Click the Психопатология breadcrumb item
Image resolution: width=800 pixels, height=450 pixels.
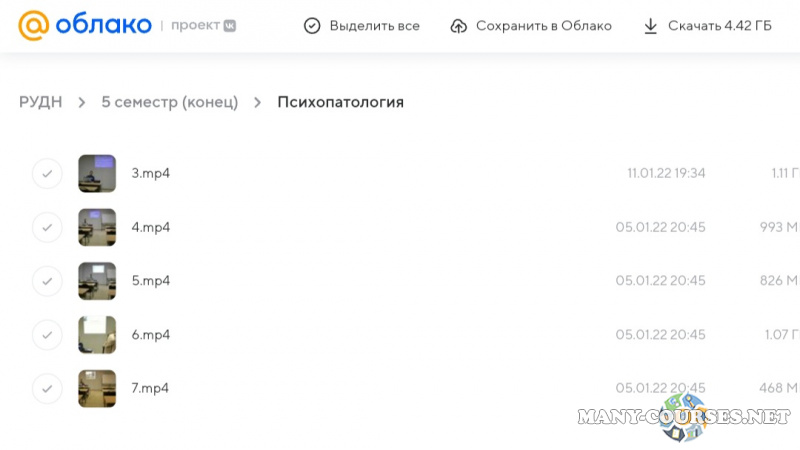point(340,102)
